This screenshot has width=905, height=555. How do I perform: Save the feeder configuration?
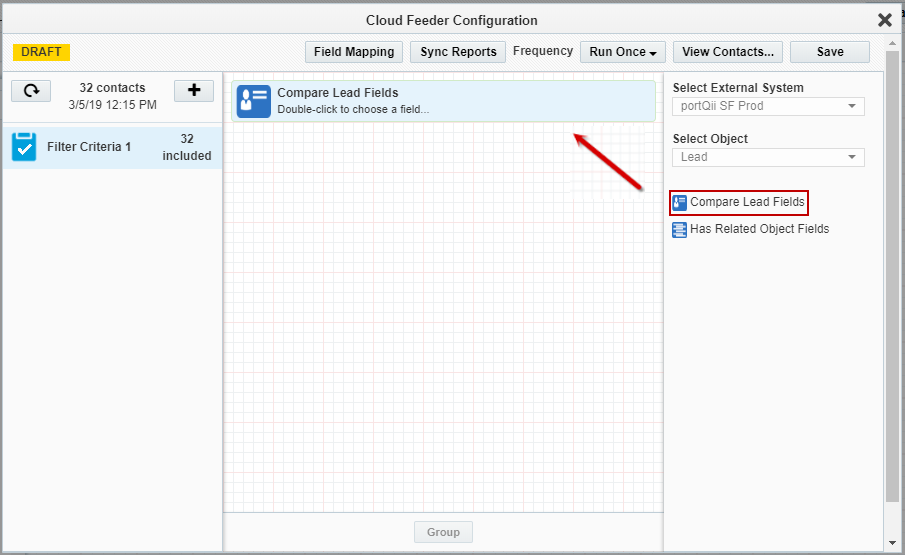[x=829, y=52]
